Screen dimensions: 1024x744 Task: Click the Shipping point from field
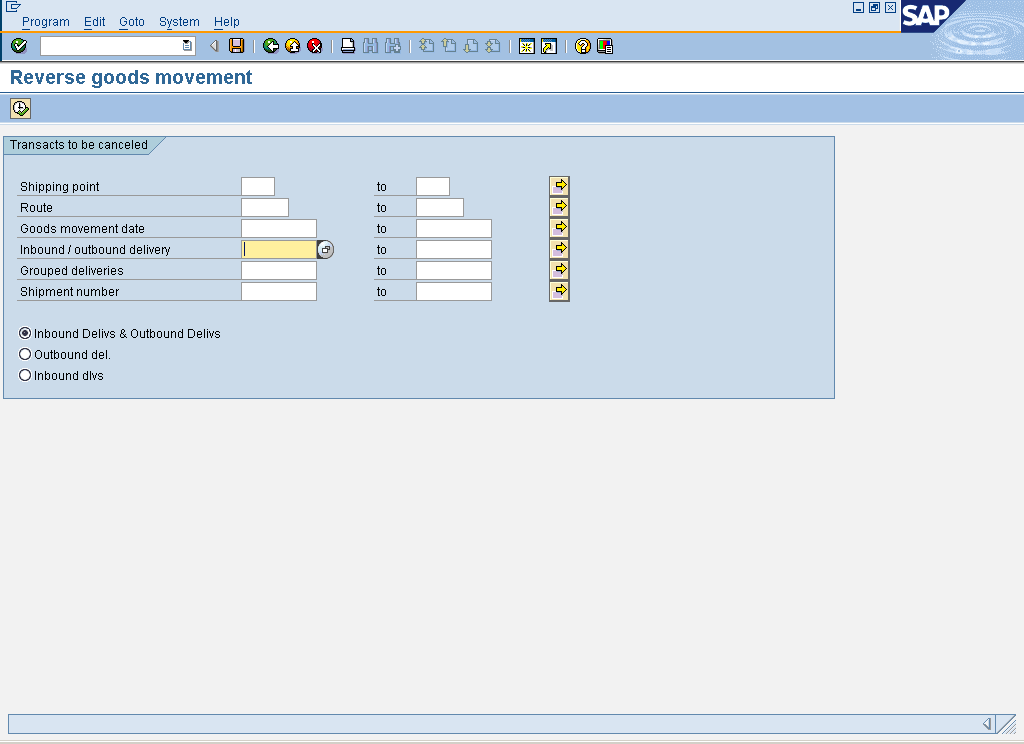(258, 186)
